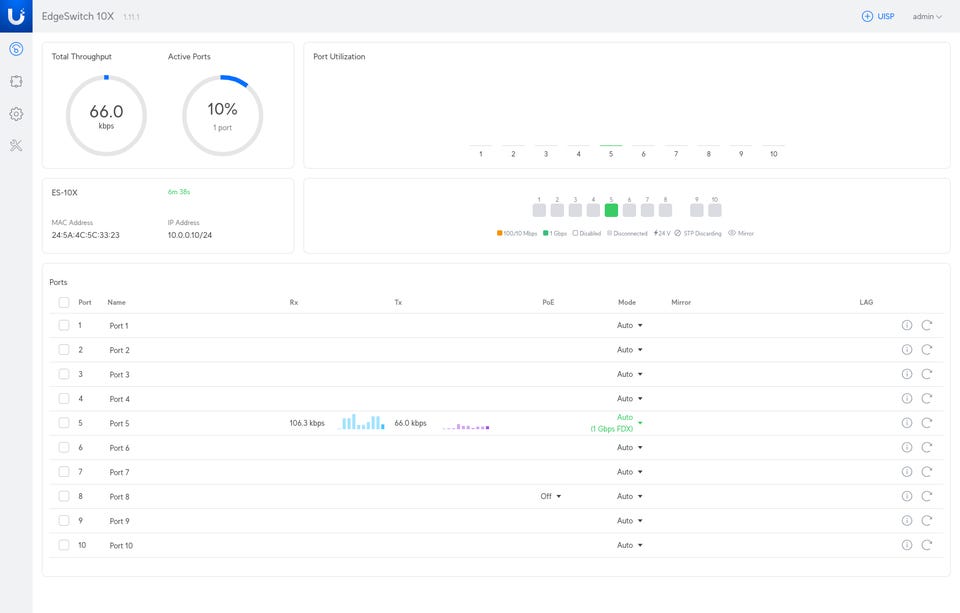Click port 5 utilization bar
960x613 pixels.
pos(611,145)
